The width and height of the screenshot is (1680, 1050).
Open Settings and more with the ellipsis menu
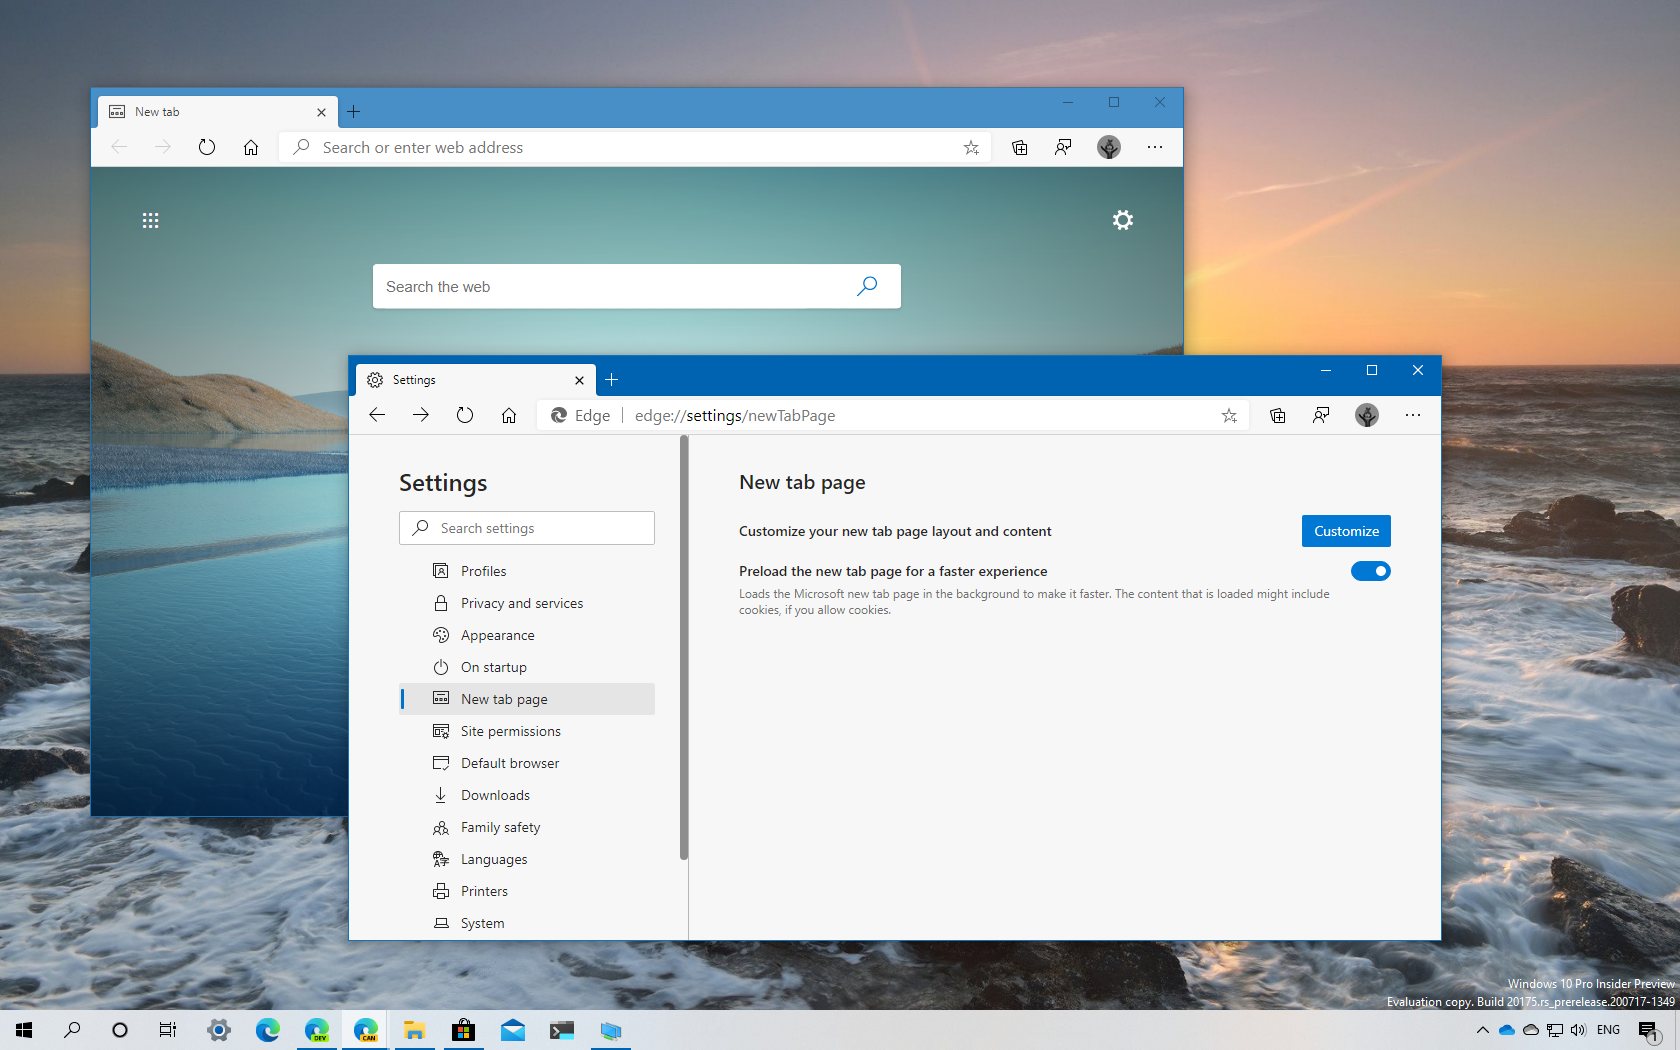(1413, 415)
